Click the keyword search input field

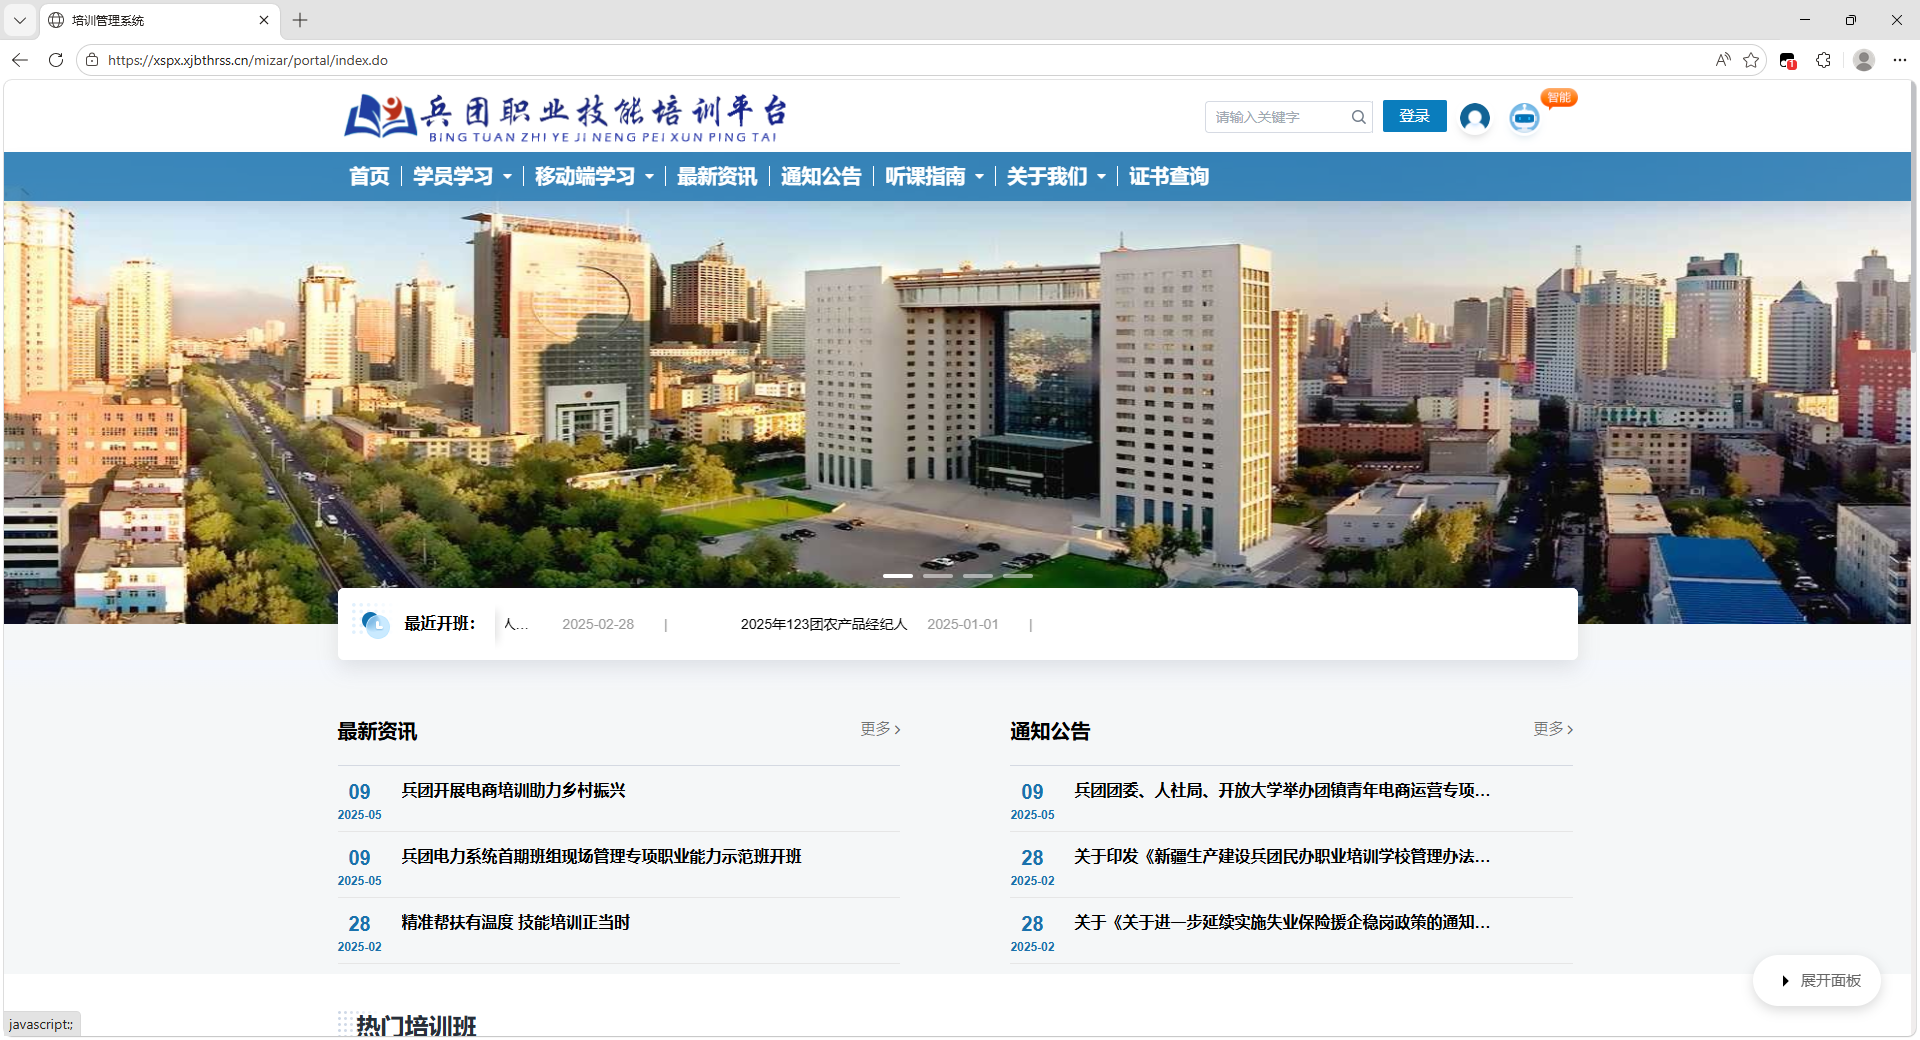click(x=1277, y=117)
